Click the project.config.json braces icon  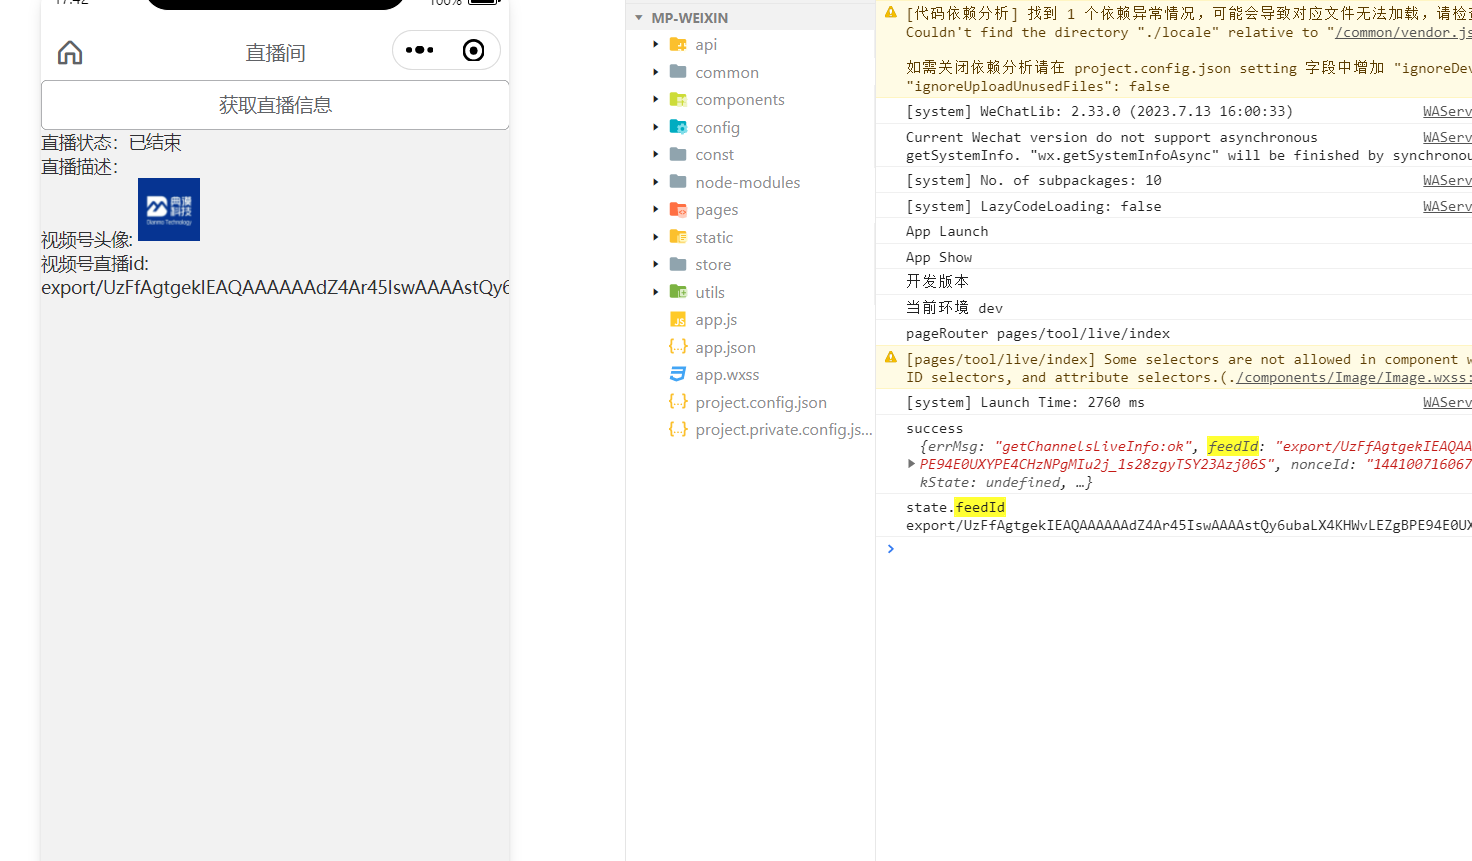[x=678, y=402]
